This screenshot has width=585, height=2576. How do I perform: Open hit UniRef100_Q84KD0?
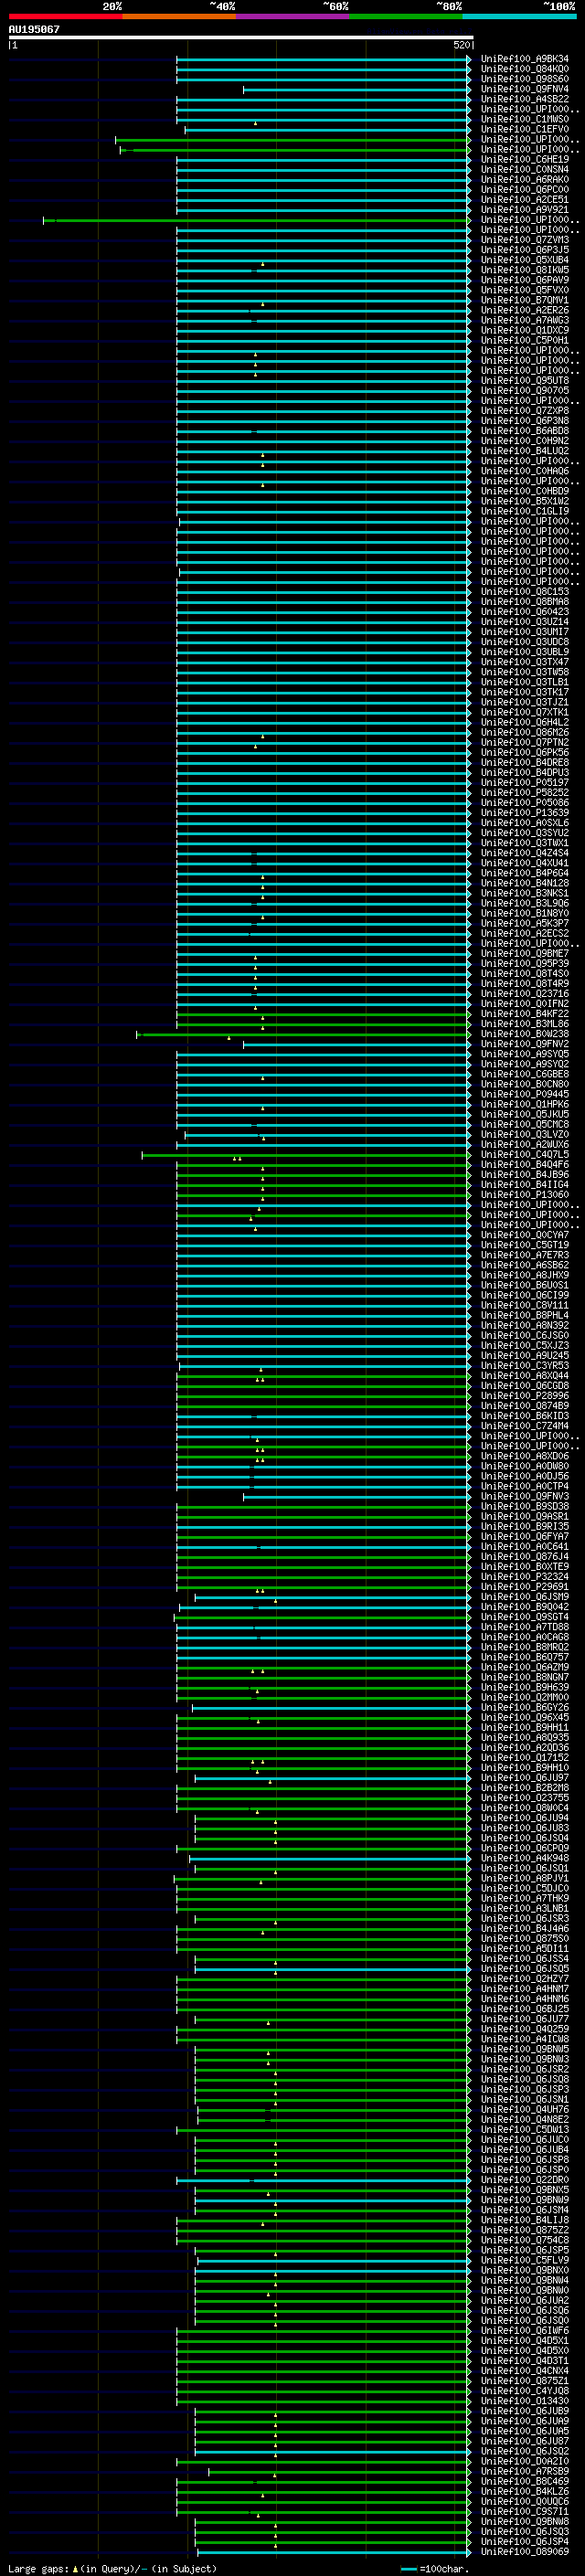coord(525,69)
